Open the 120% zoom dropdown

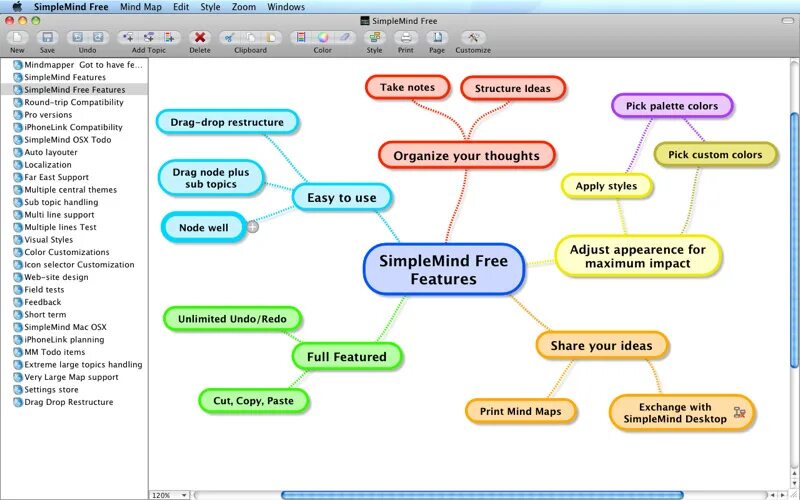170,495
